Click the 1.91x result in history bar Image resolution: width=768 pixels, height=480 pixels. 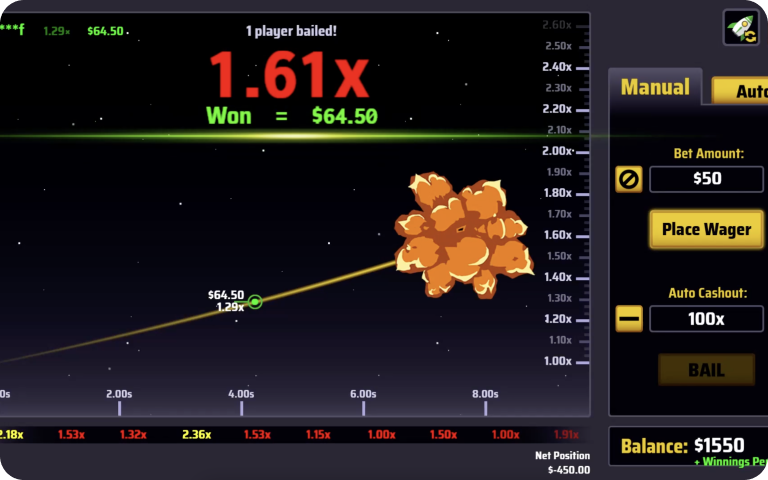click(x=566, y=434)
